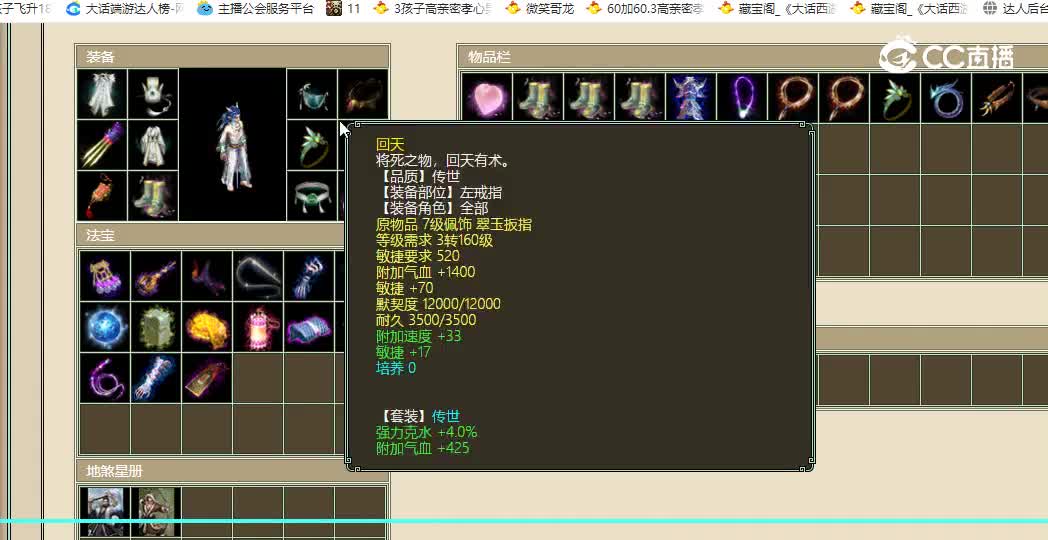The image size is (1048, 540).
Task: Click the 物品栏 panel header
Action: tap(753, 57)
